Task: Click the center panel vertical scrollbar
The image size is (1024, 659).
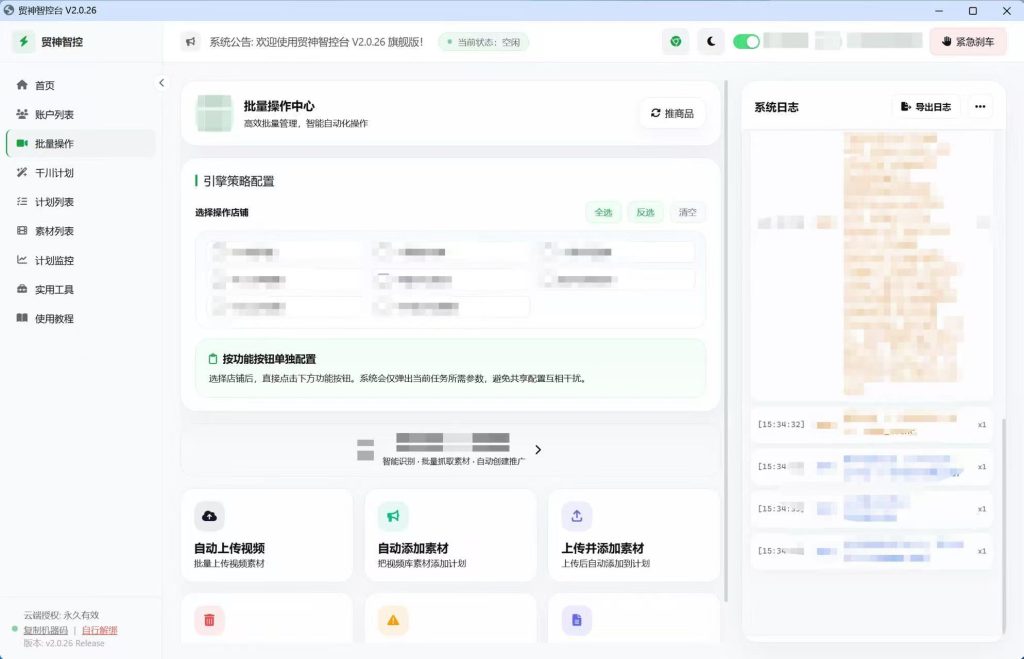Action: 726,341
